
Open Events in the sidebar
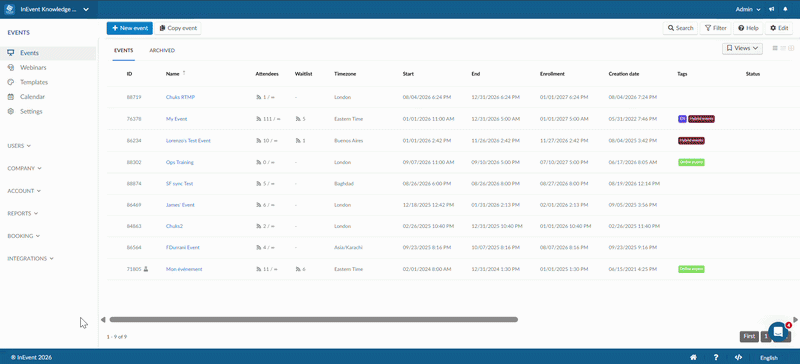click(48, 53)
